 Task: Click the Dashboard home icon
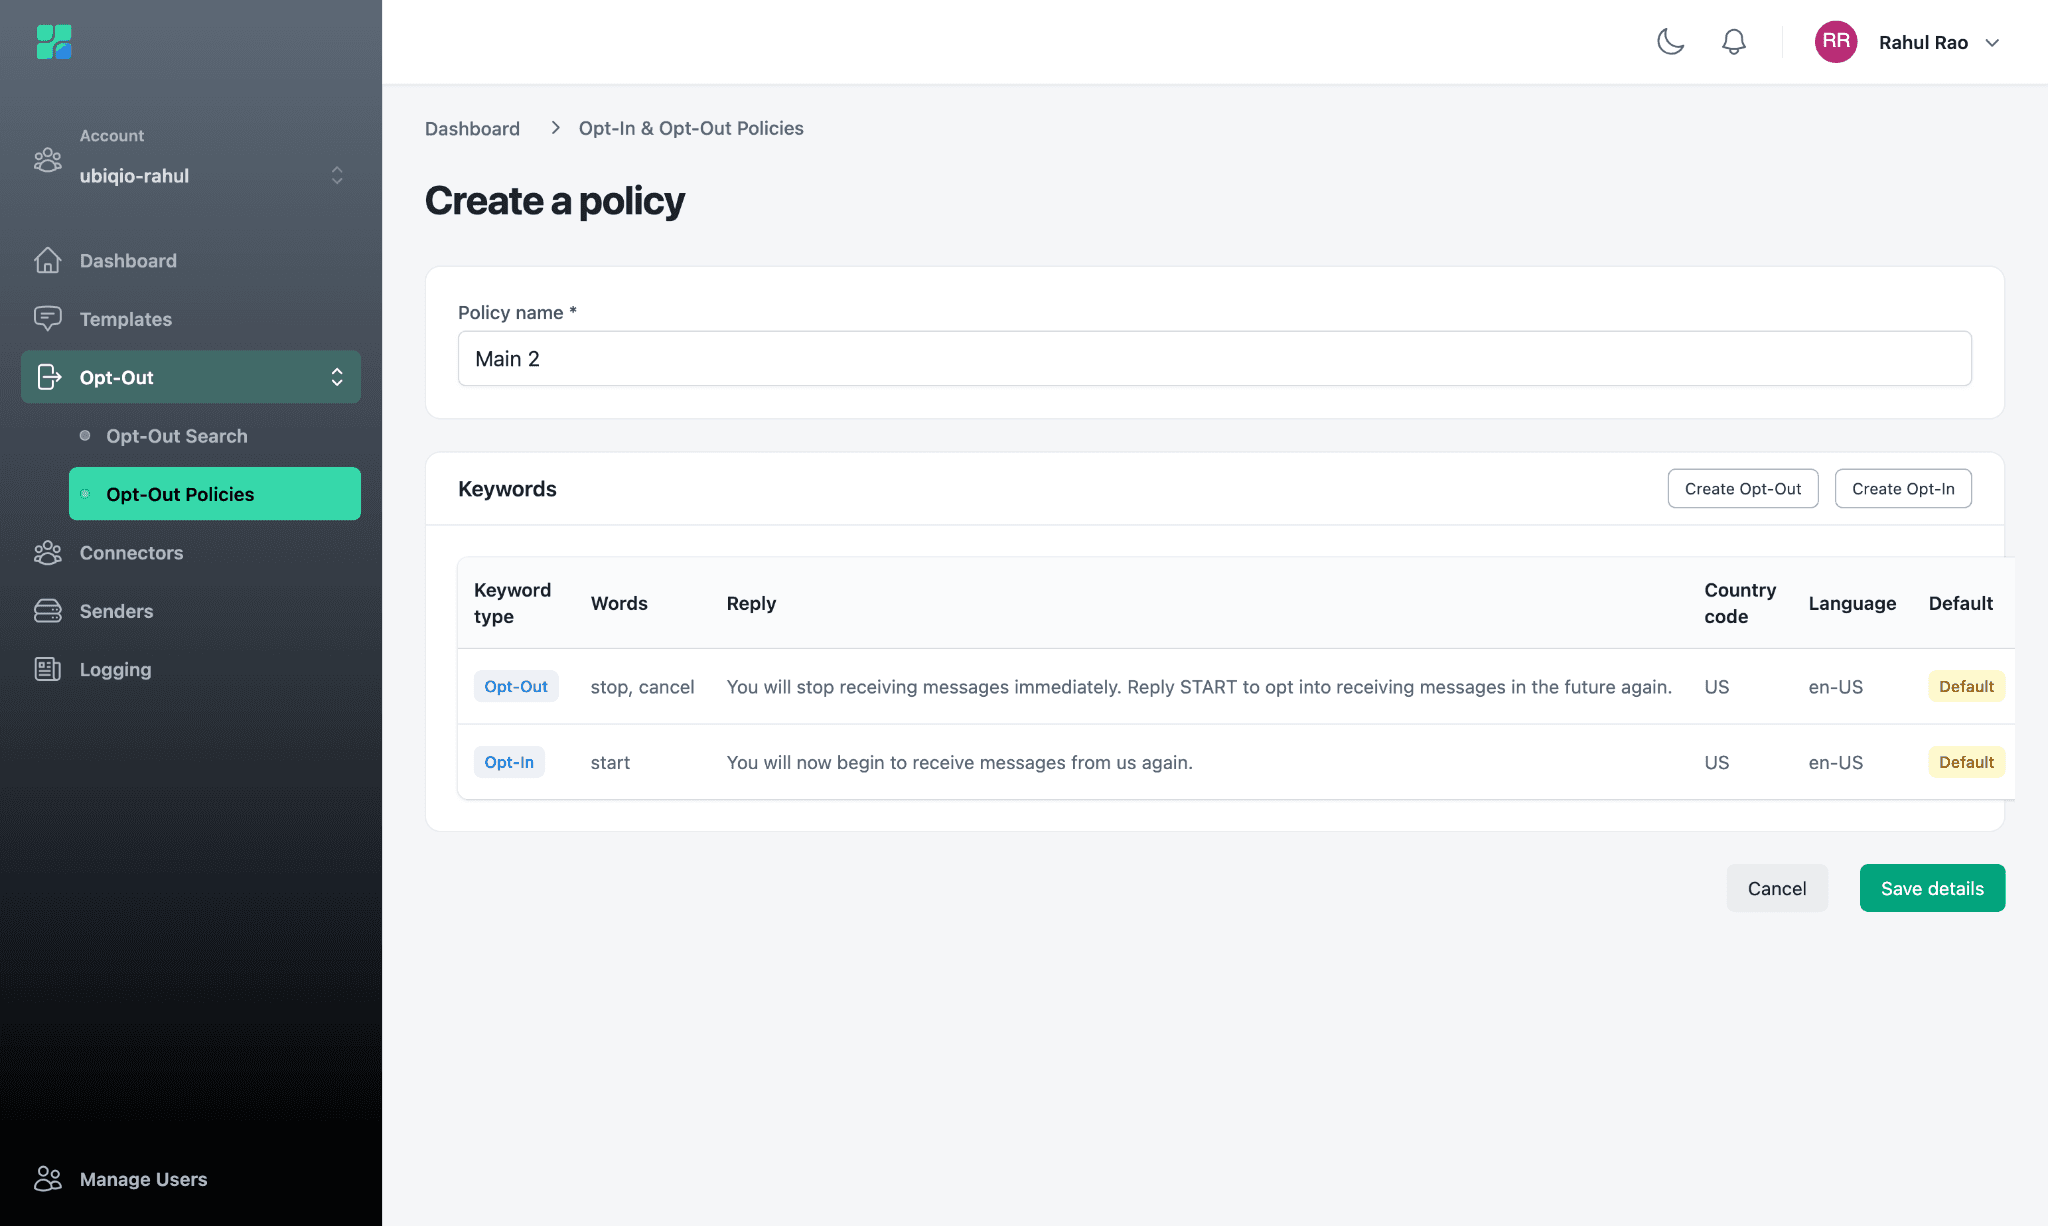tap(47, 260)
